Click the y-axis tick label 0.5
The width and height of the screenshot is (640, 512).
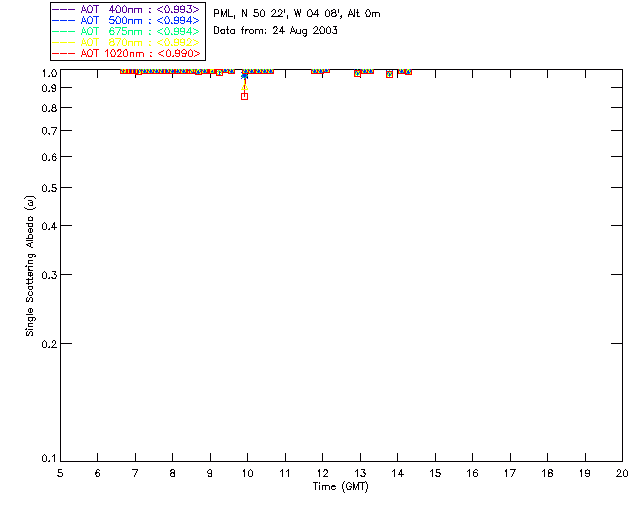(49, 188)
